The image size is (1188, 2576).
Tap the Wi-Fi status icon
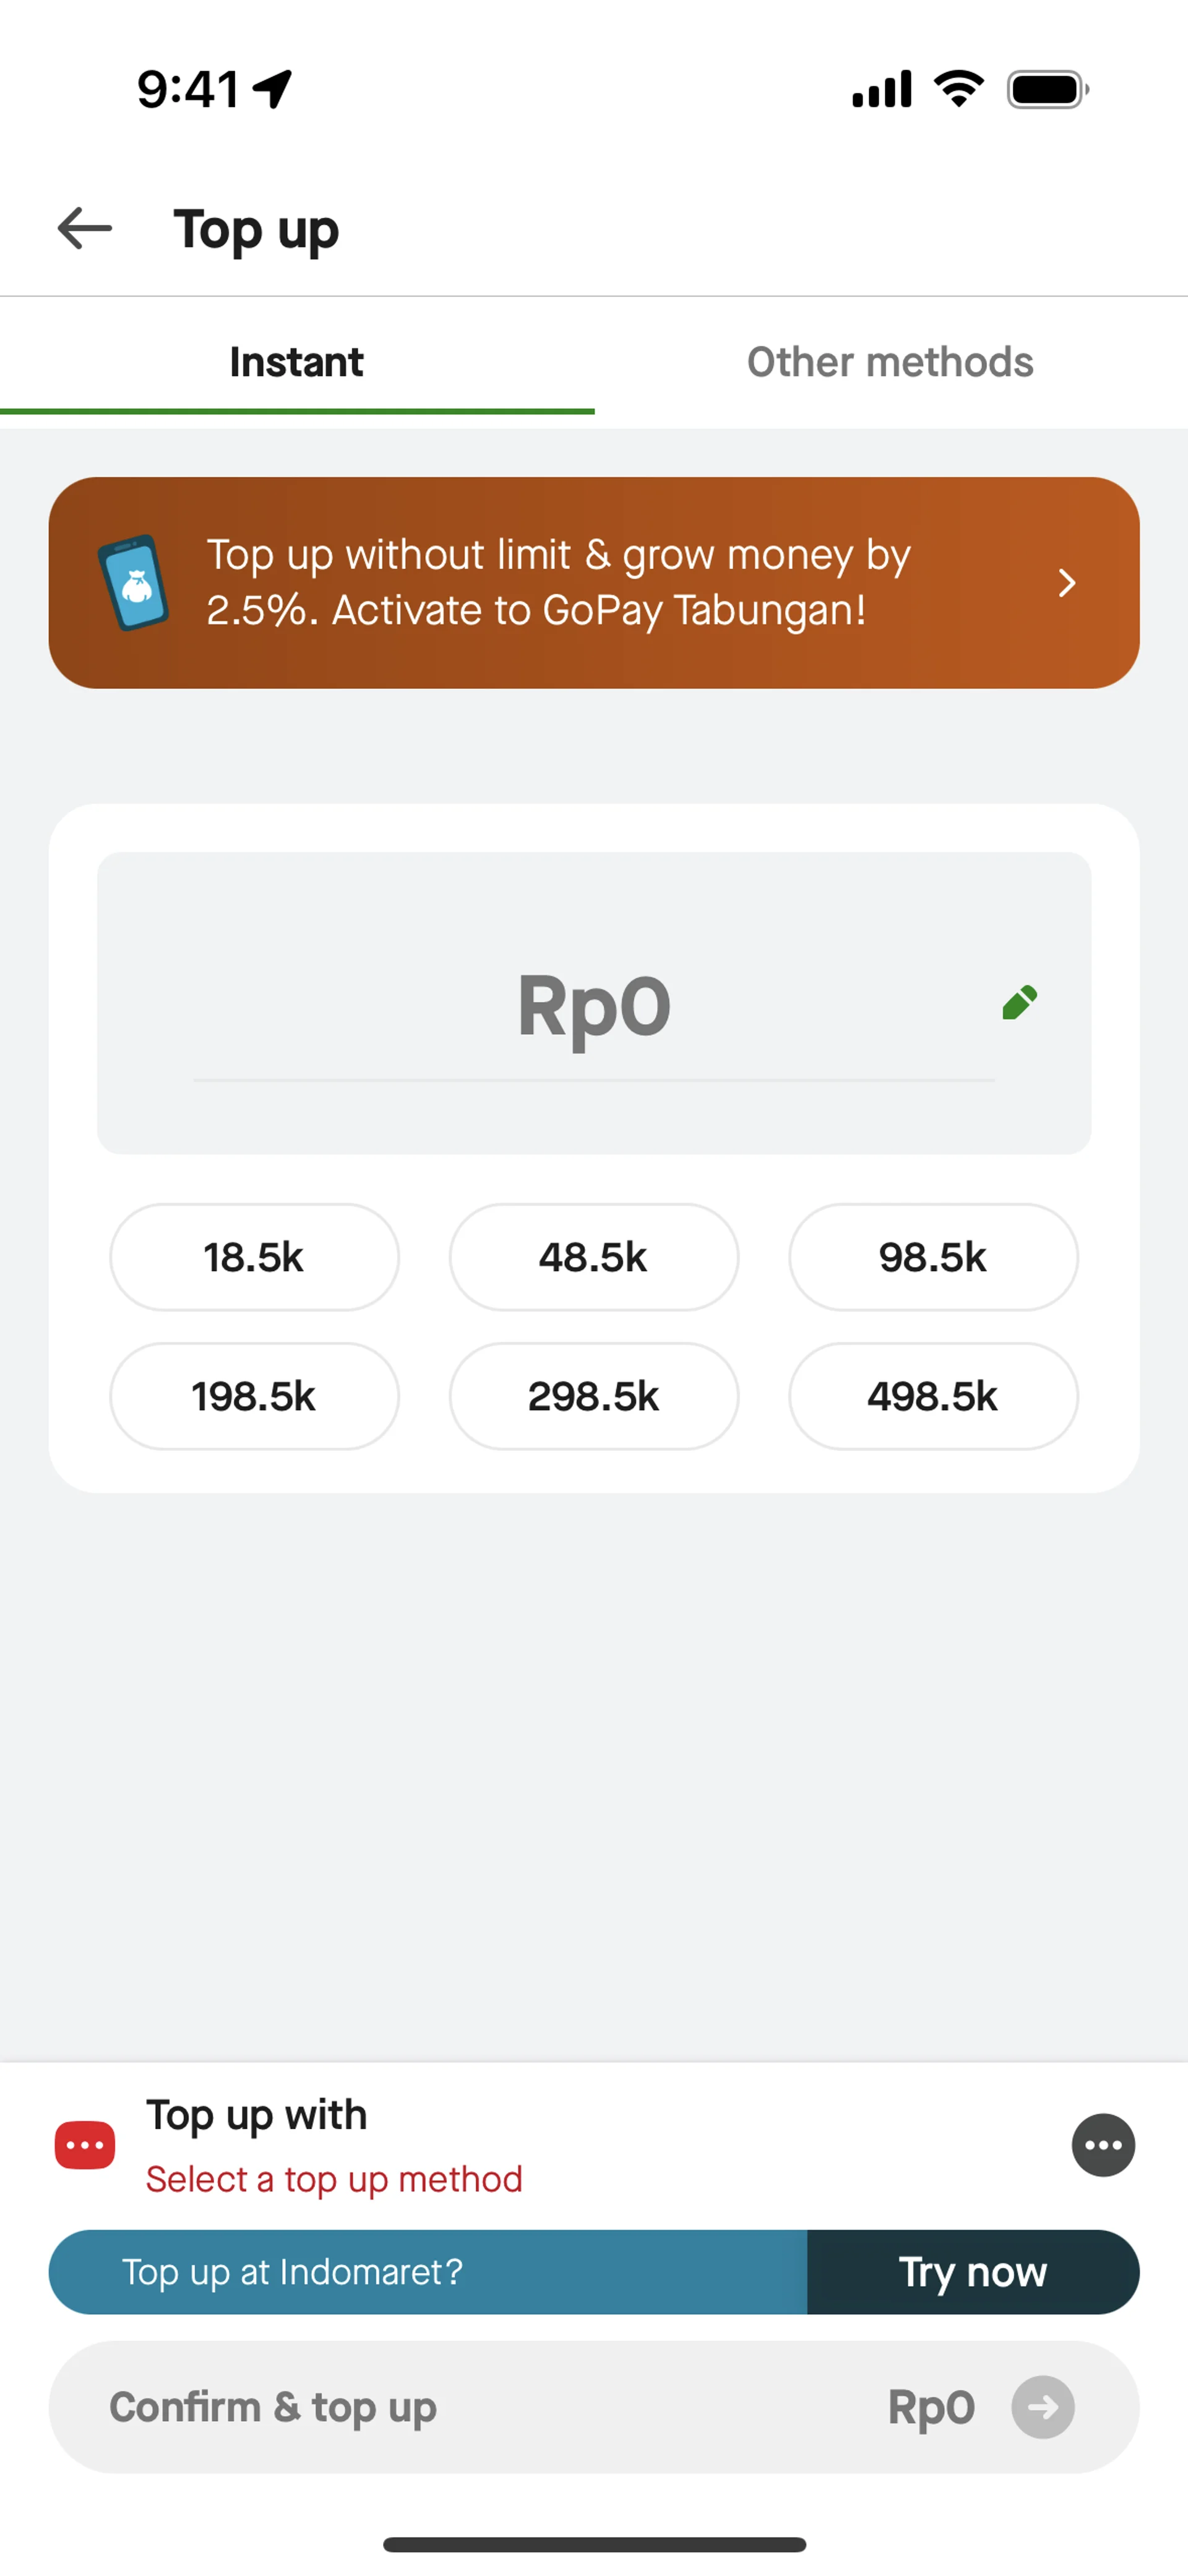click(958, 89)
